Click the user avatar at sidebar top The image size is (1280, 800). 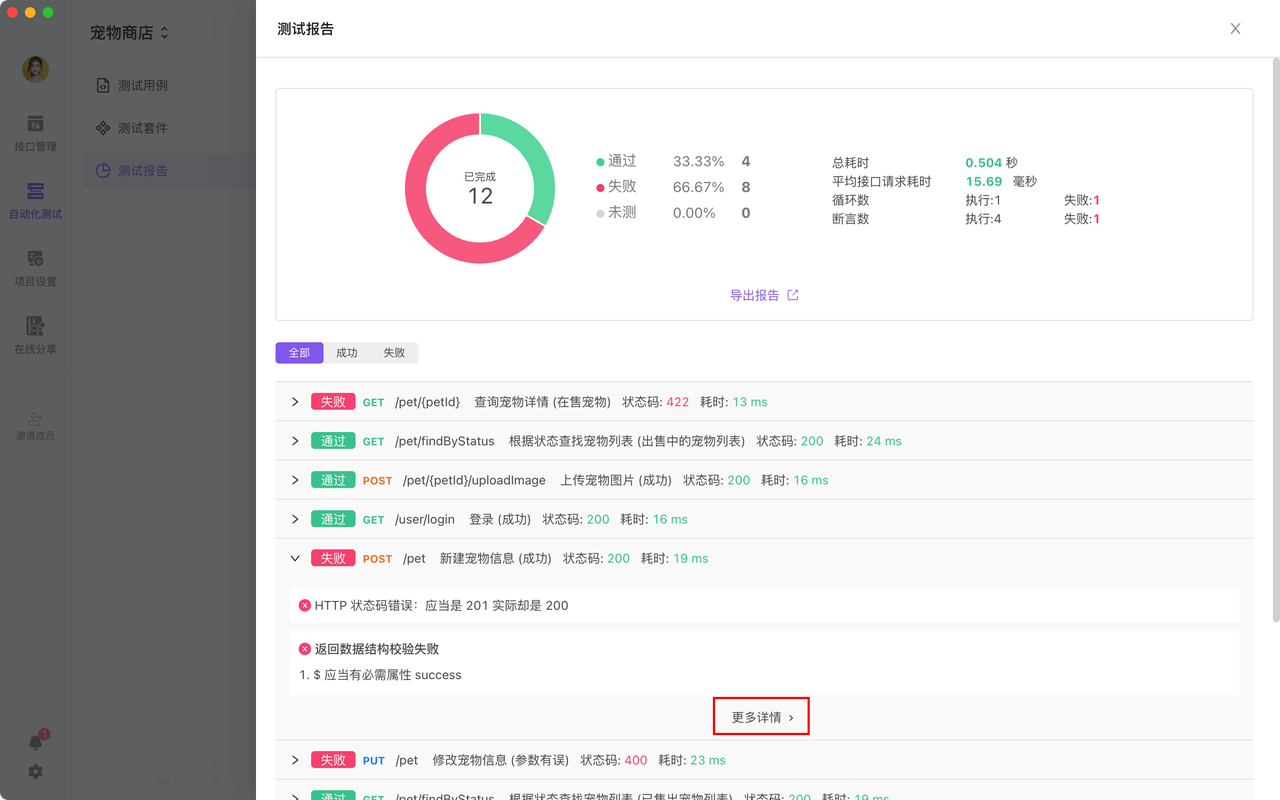pos(34,68)
